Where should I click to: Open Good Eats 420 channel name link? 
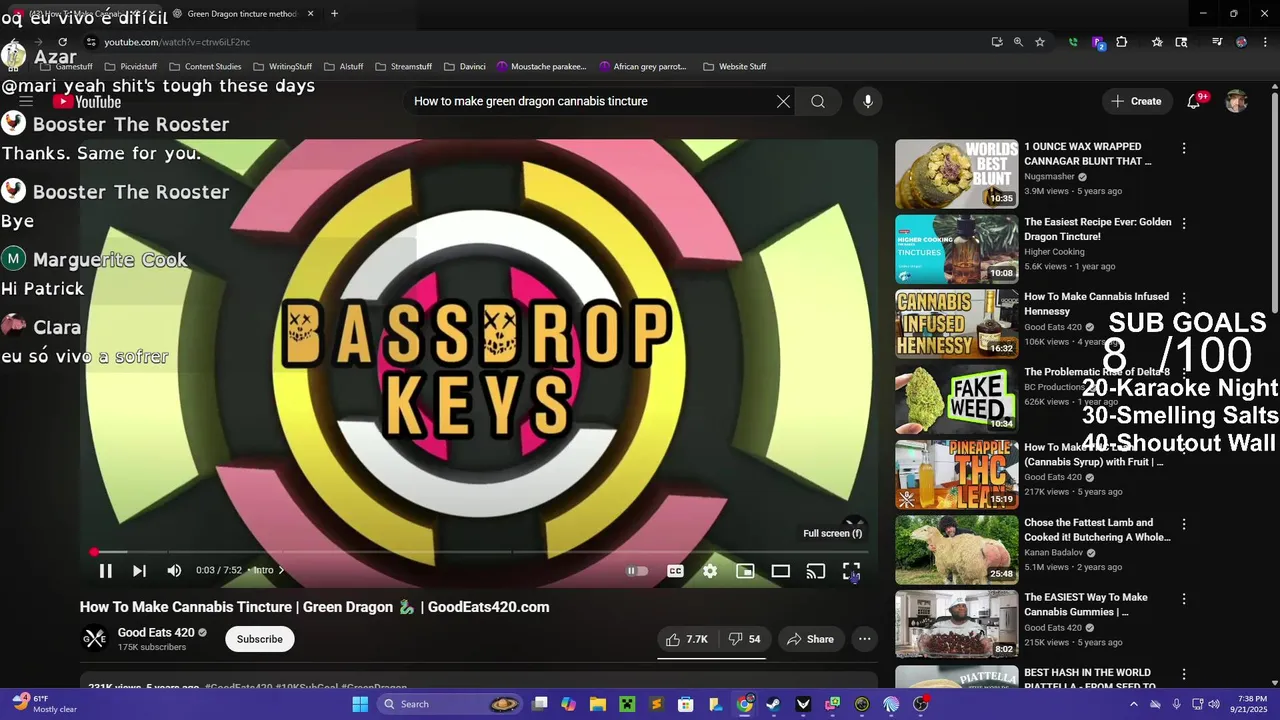pos(156,632)
